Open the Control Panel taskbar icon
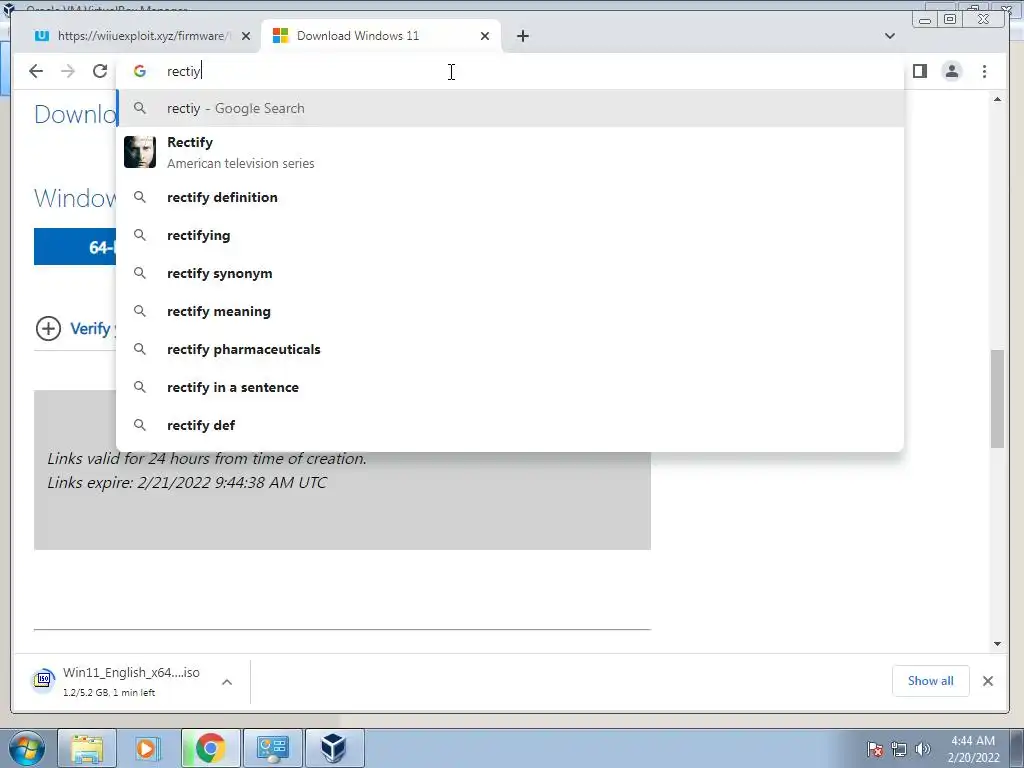Viewport: 1024px width, 768px height. tap(272, 748)
